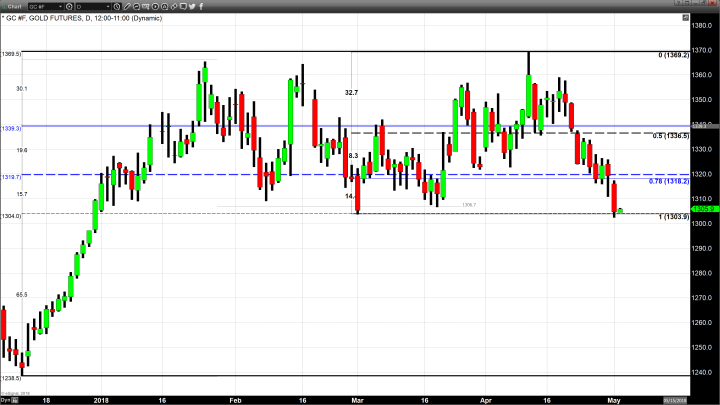Select the 0.5 (1336.5) Fibonacci level label

669,136
